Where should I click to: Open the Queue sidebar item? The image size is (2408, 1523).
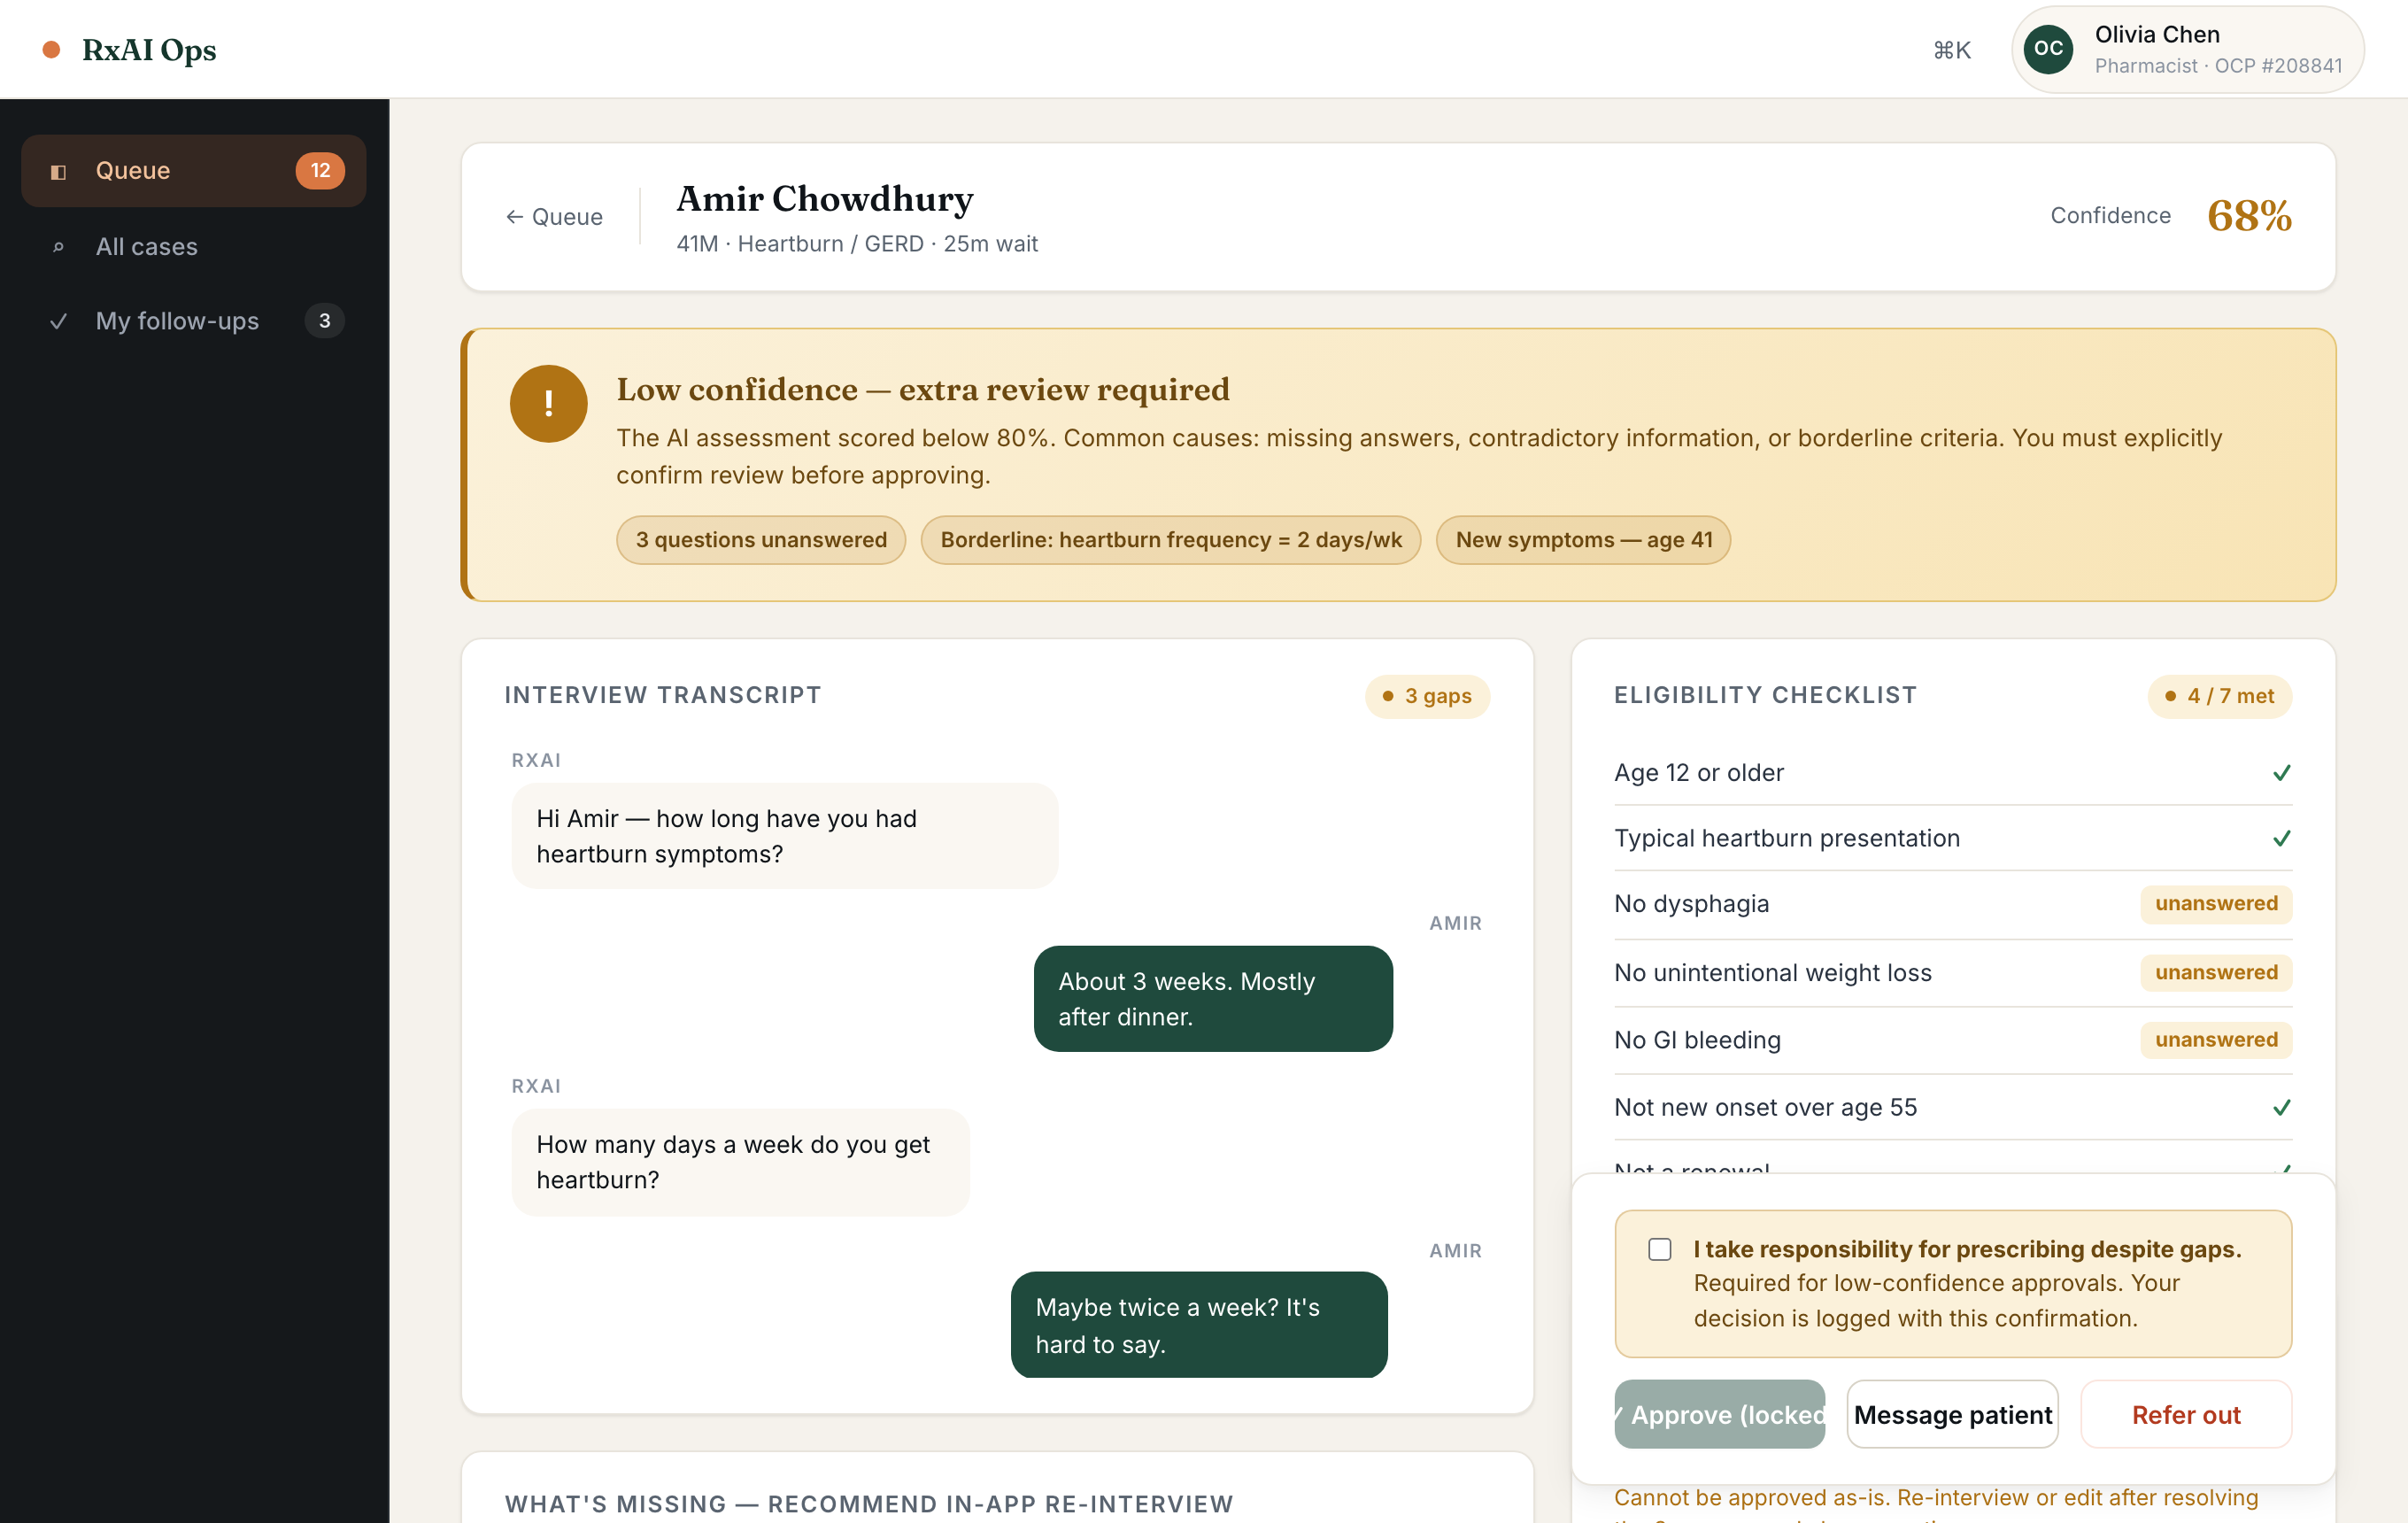click(193, 170)
